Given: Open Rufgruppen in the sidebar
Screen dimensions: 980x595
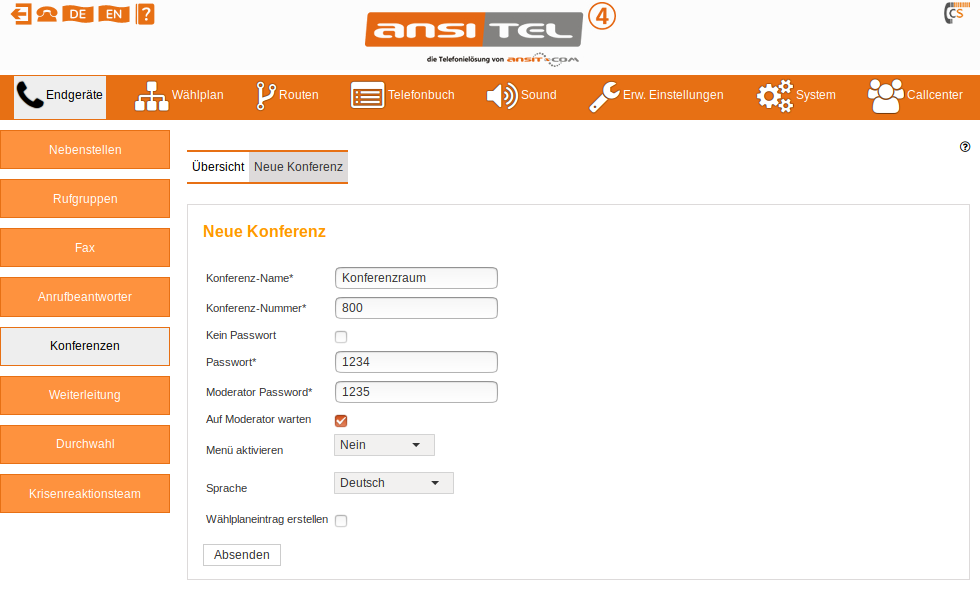Looking at the screenshot, I should [85, 199].
